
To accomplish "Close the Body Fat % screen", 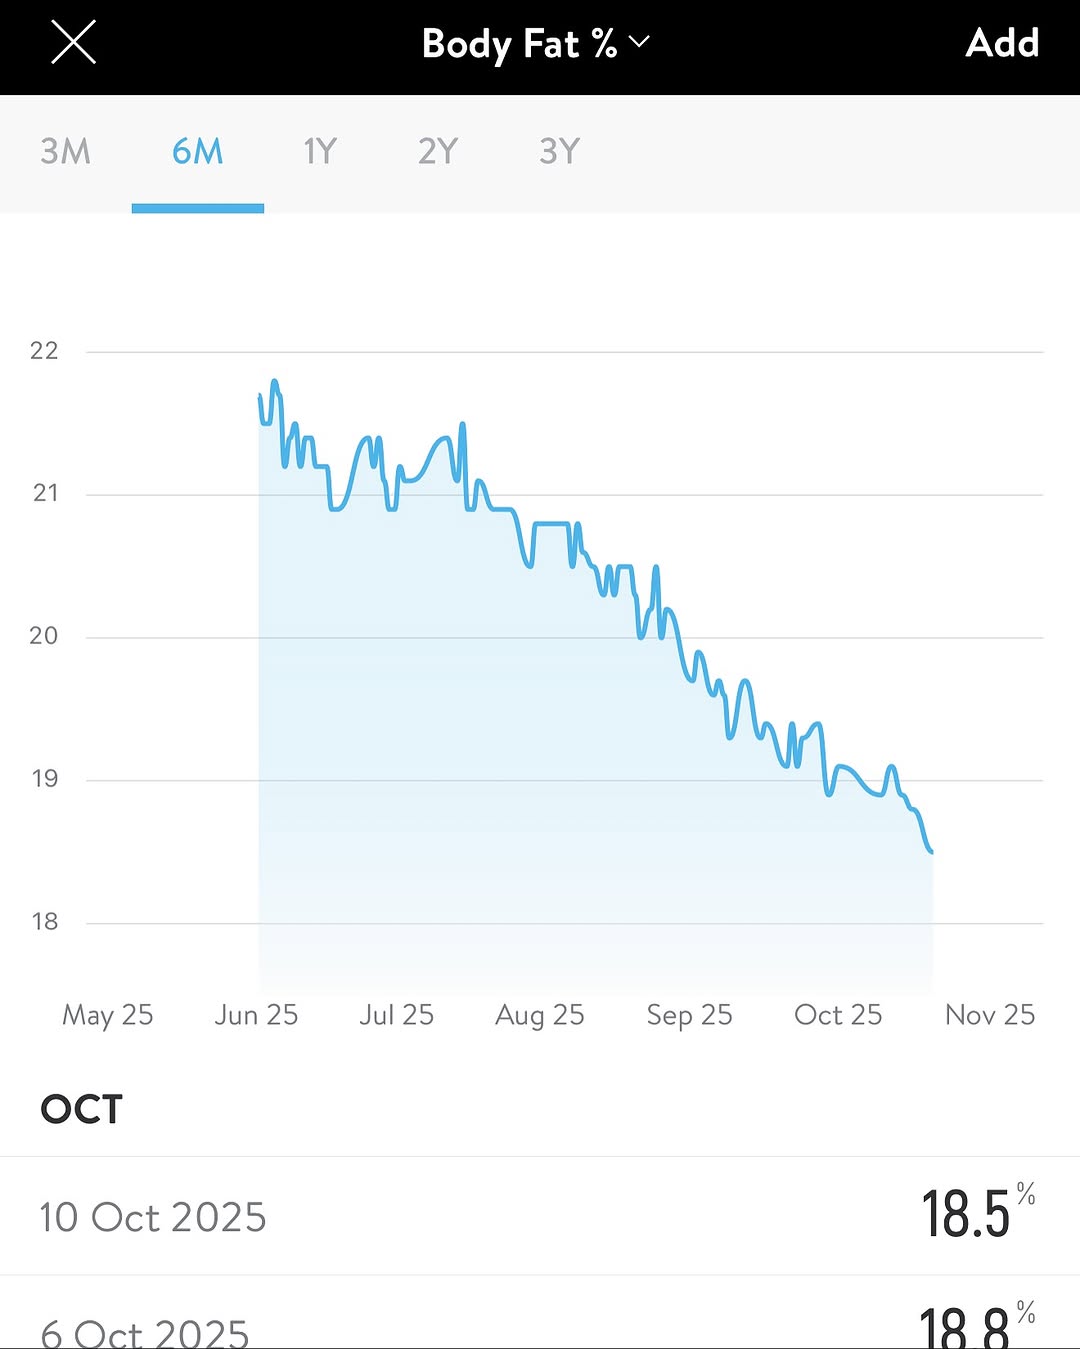I will (73, 44).
